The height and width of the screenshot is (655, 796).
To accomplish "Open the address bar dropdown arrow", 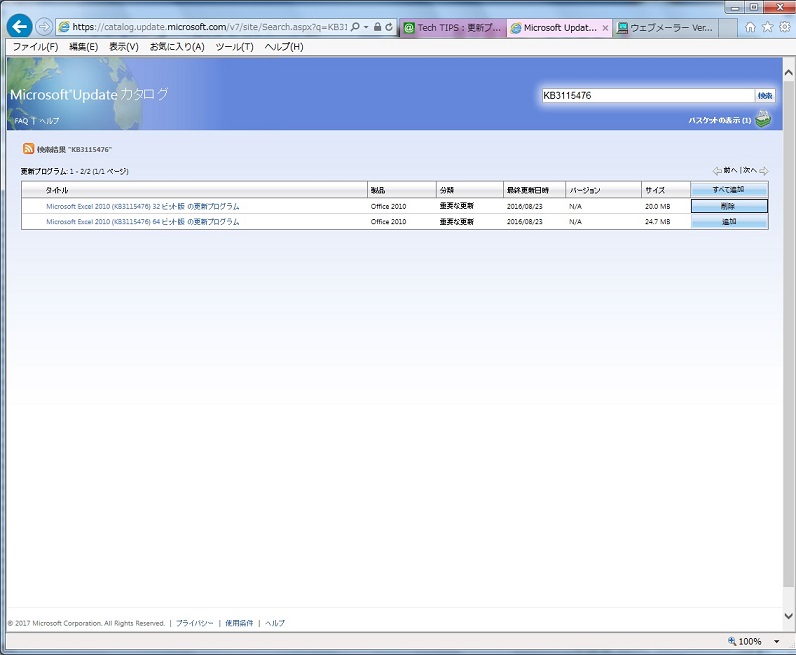I will point(366,27).
